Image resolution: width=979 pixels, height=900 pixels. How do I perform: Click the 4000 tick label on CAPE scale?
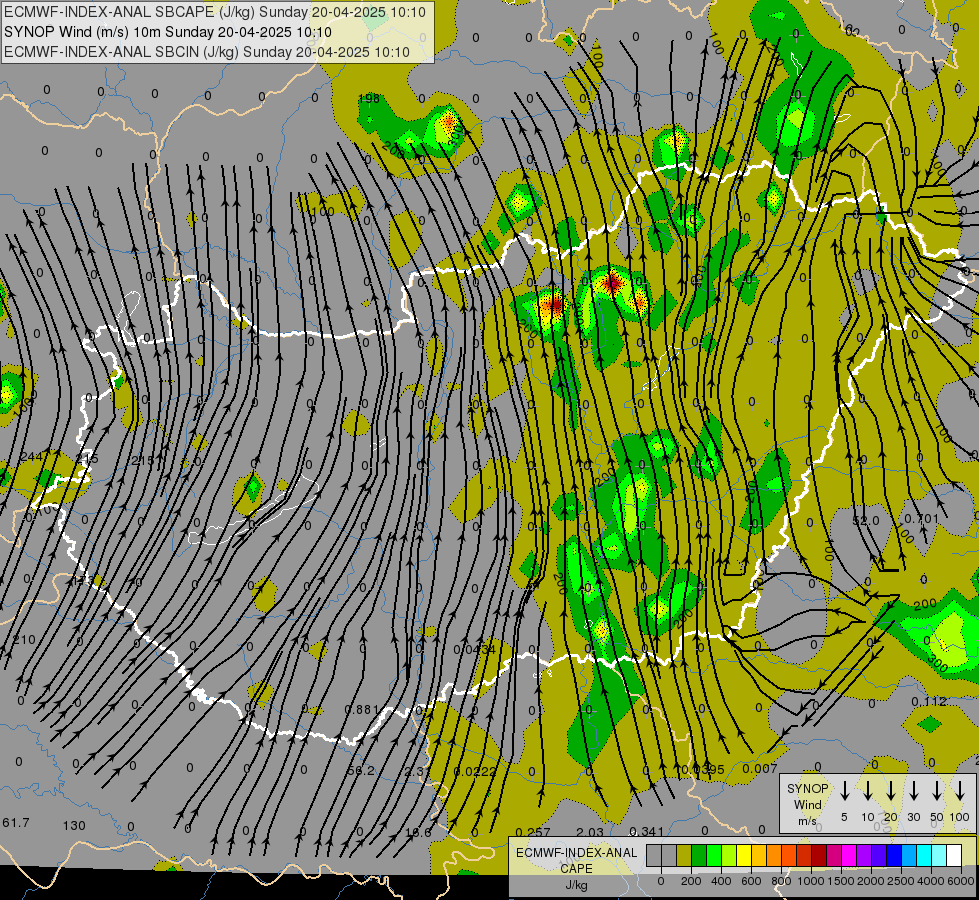[x=931, y=881]
